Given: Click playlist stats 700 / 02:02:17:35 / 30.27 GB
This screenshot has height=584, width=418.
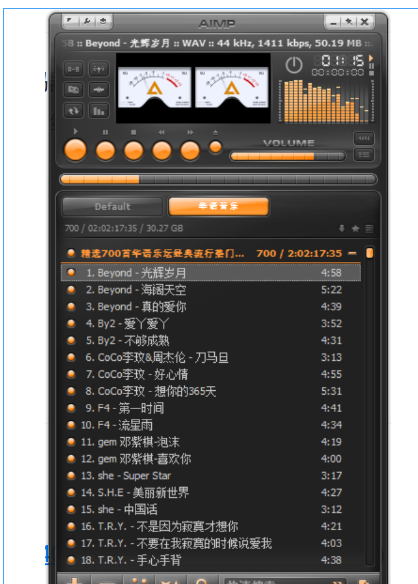Looking at the screenshot, I should (124, 228).
